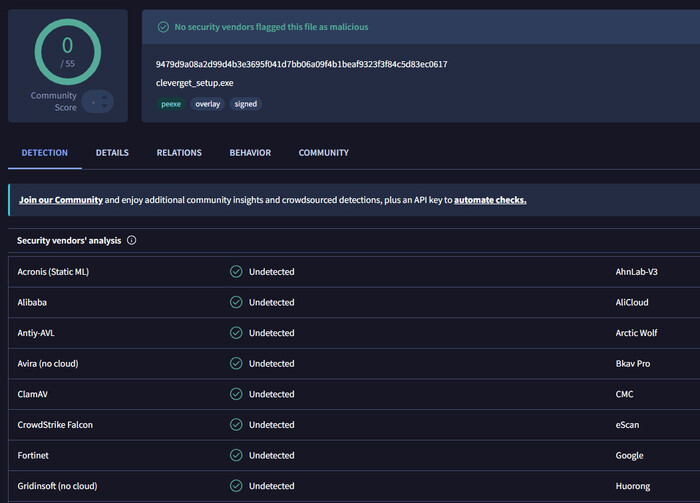Click the Fortinet vendor name
700x503 pixels.
[33, 455]
